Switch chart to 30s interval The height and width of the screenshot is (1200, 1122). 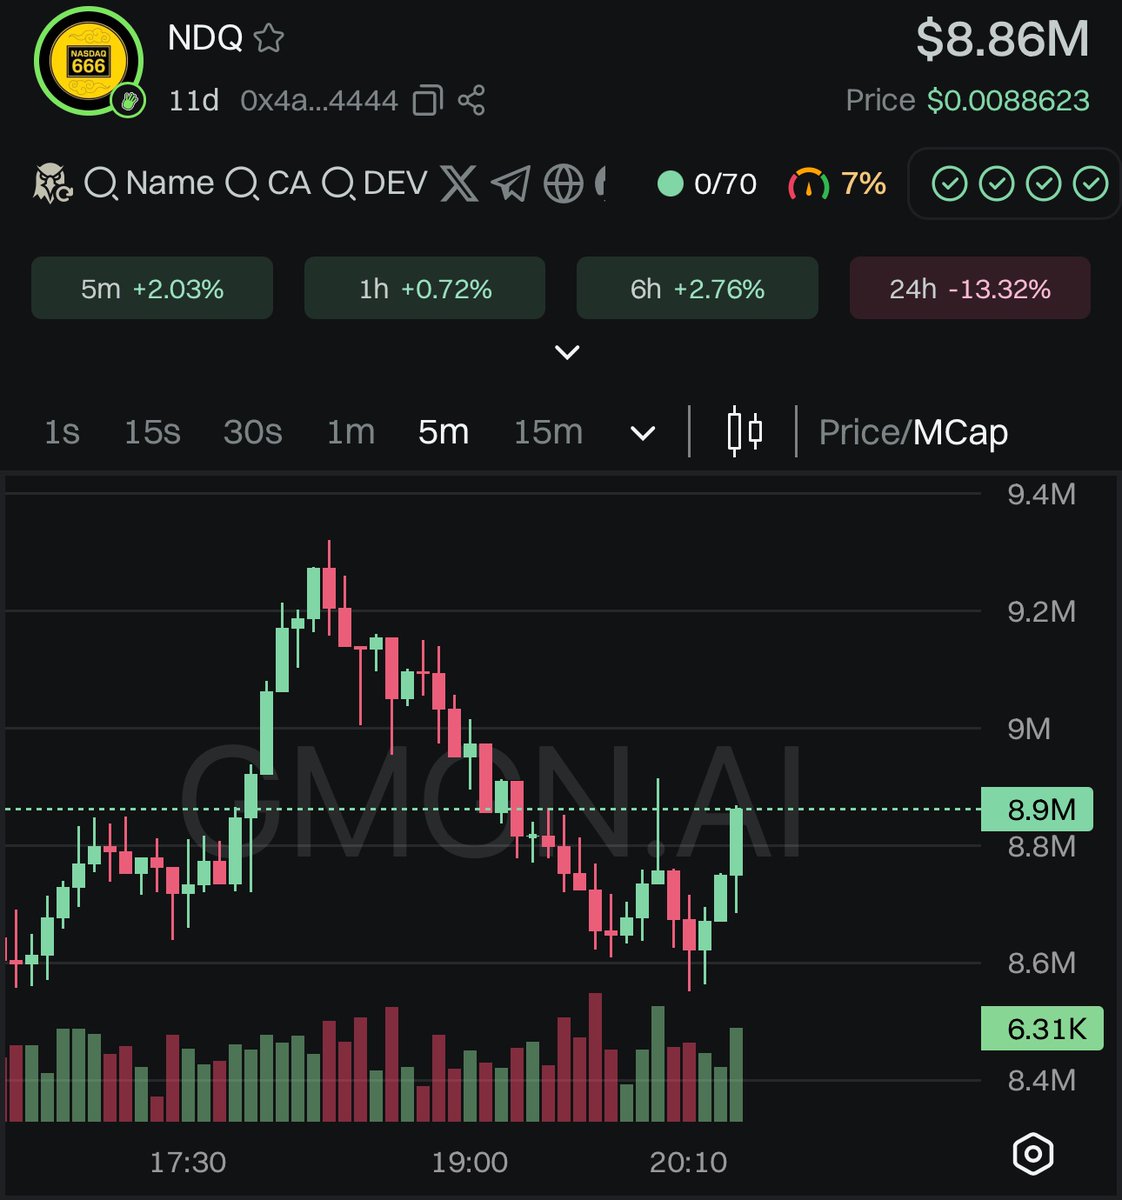point(252,432)
